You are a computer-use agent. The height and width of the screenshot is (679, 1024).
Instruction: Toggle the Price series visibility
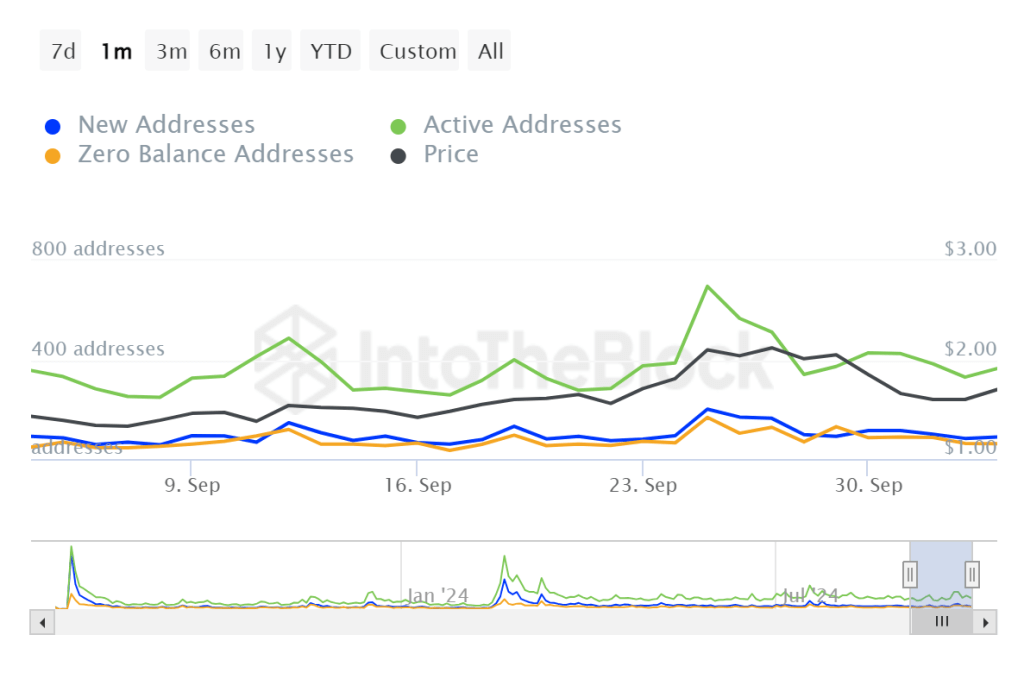pos(451,155)
